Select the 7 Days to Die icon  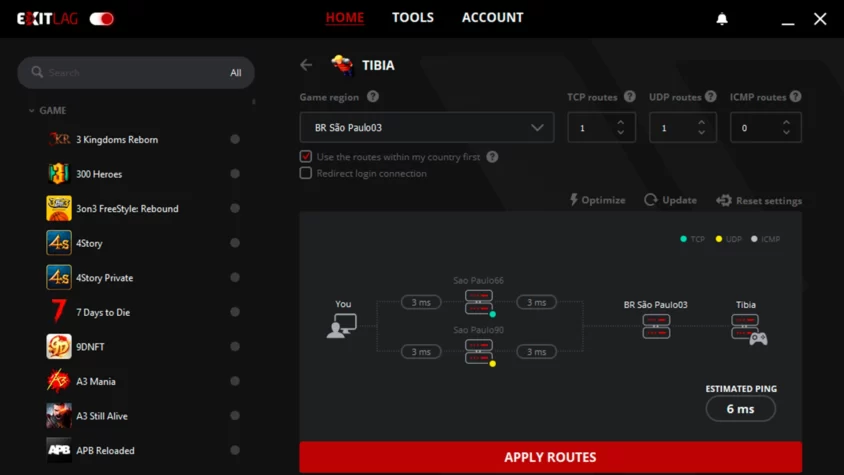[x=59, y=312]
